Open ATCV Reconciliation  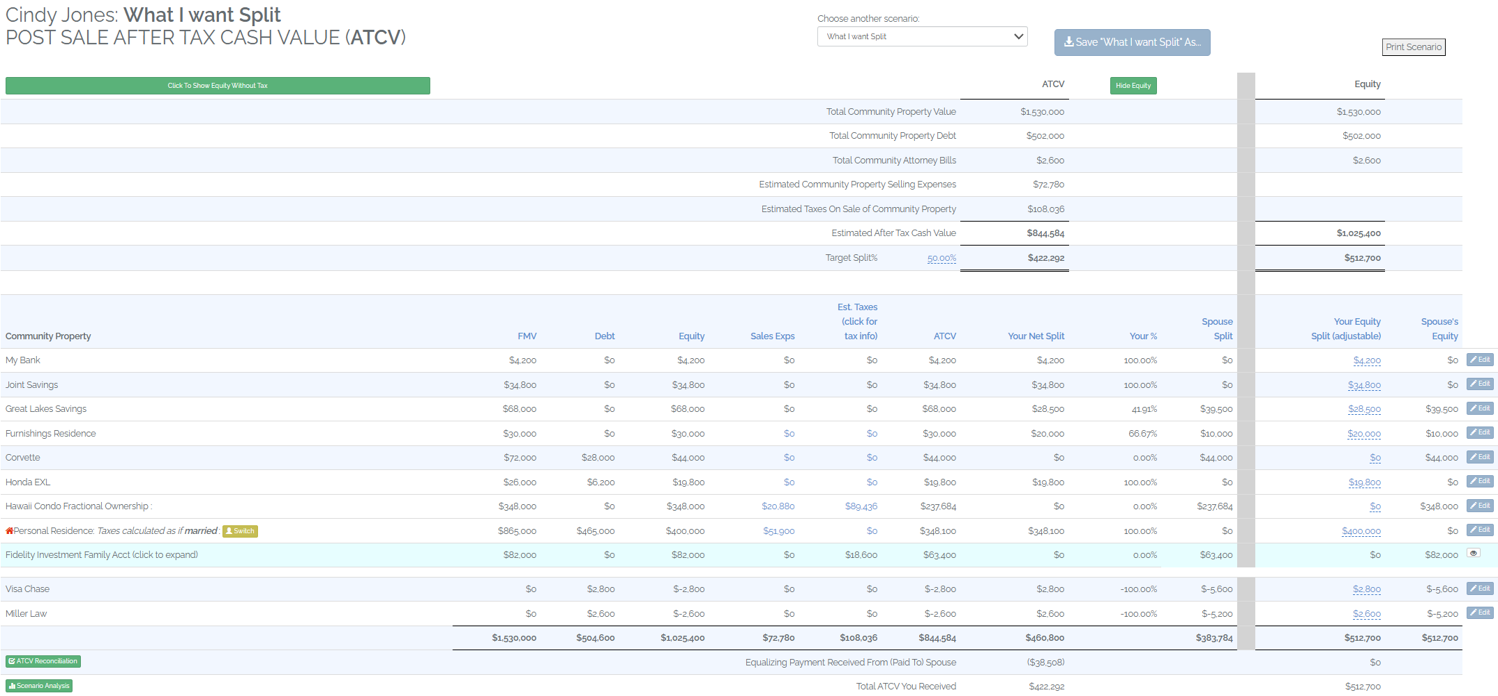pos(43,661)
